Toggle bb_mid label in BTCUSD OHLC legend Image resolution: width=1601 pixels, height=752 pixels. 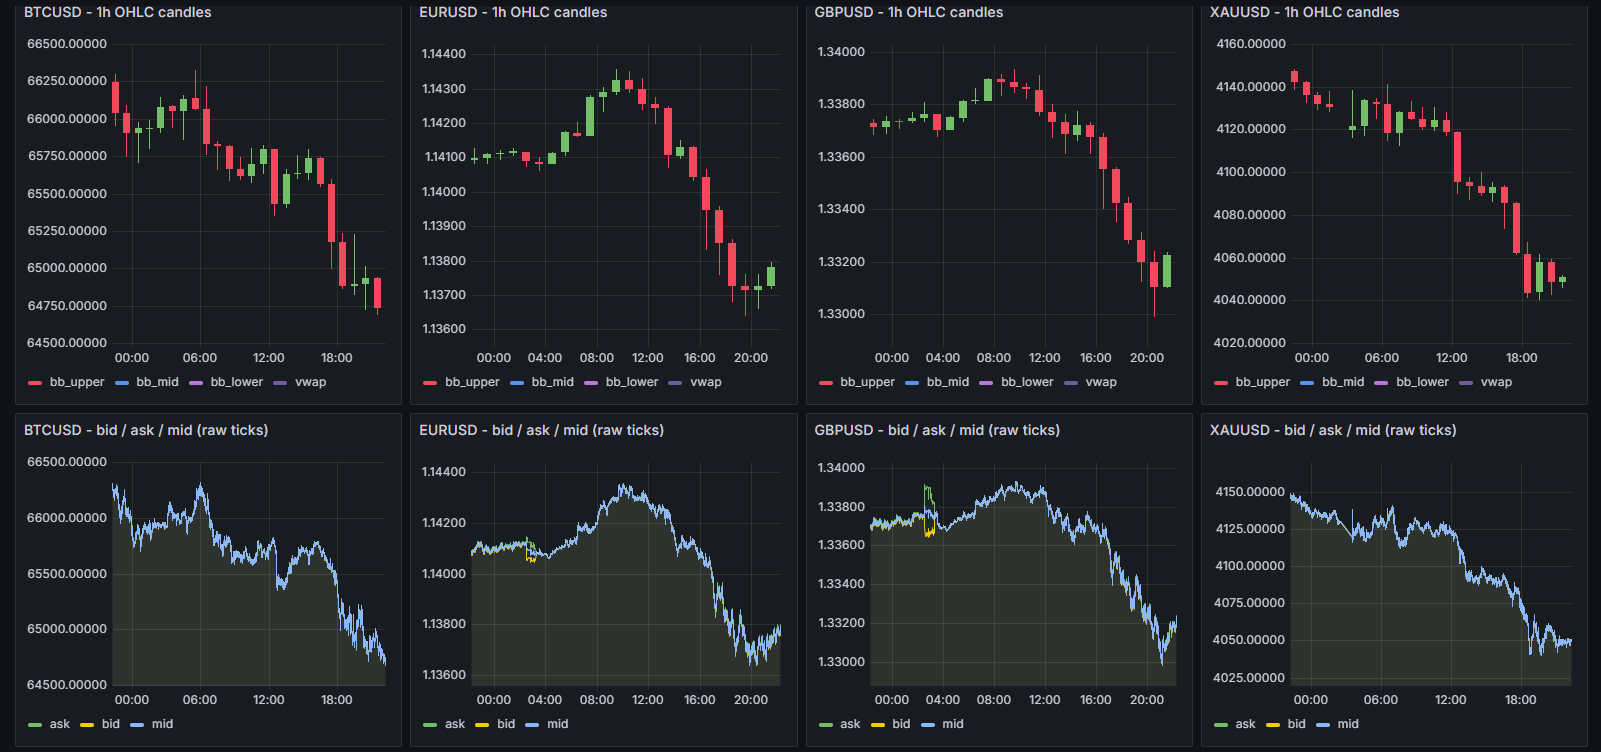coord(157,382)
